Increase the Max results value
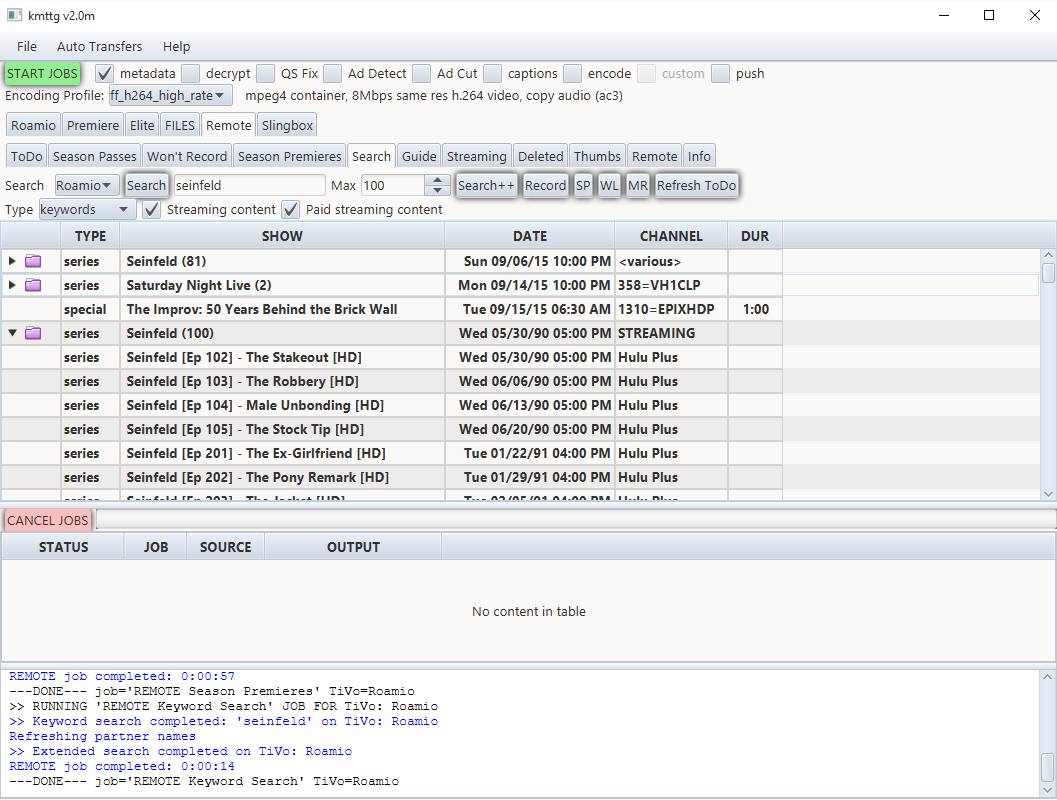1057x800 pixels. coord(437,180)
